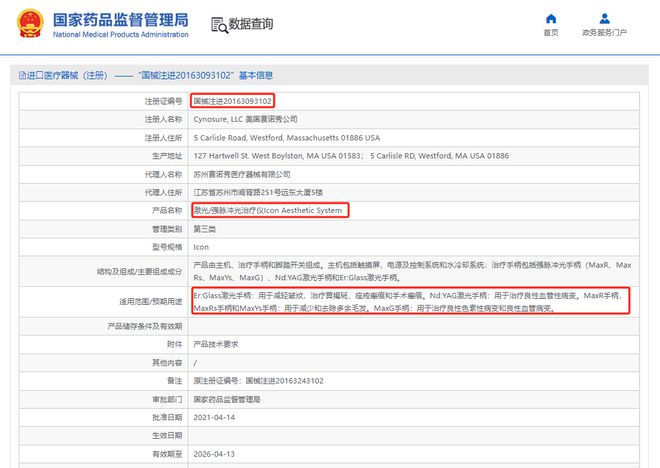660x468 pixels.
Task: Select registration number 国械注进20163093102 value
Action: (232, 101)
